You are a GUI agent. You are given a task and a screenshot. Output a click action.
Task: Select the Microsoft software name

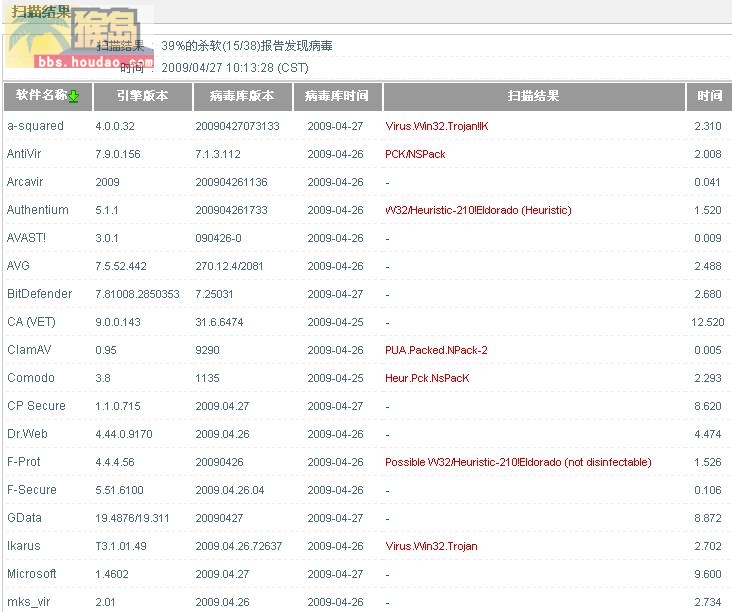click(x=32, y=574)
